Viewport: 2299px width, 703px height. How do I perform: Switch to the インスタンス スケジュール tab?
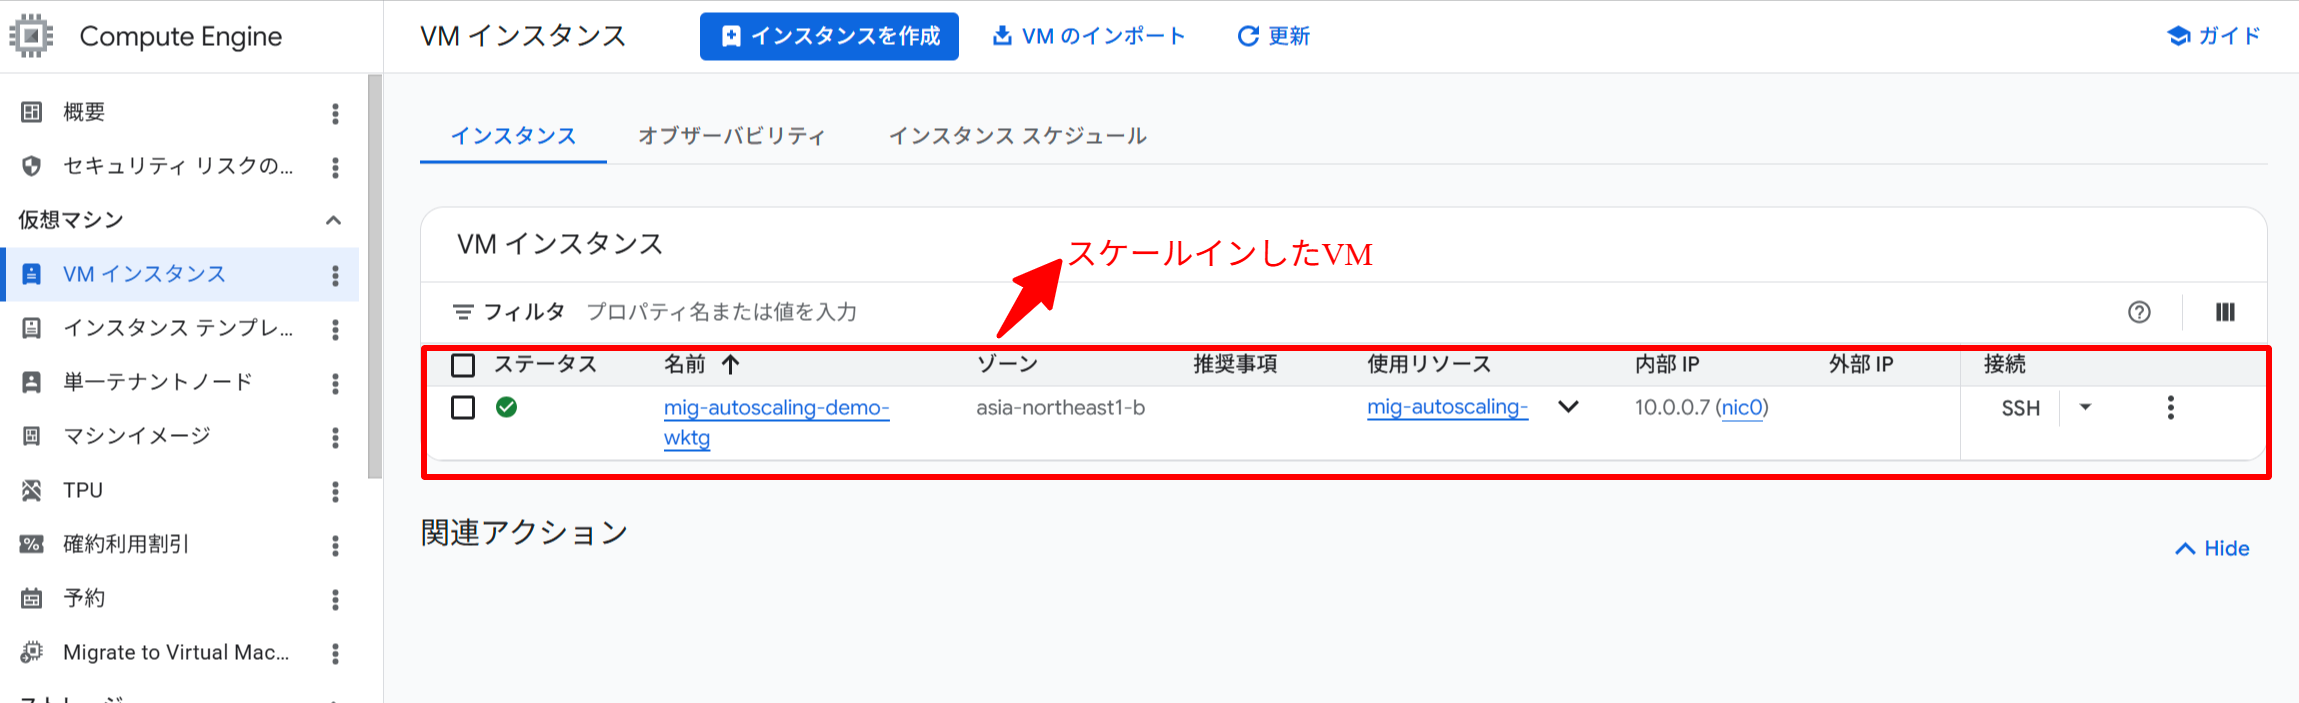coord(1017,136)
